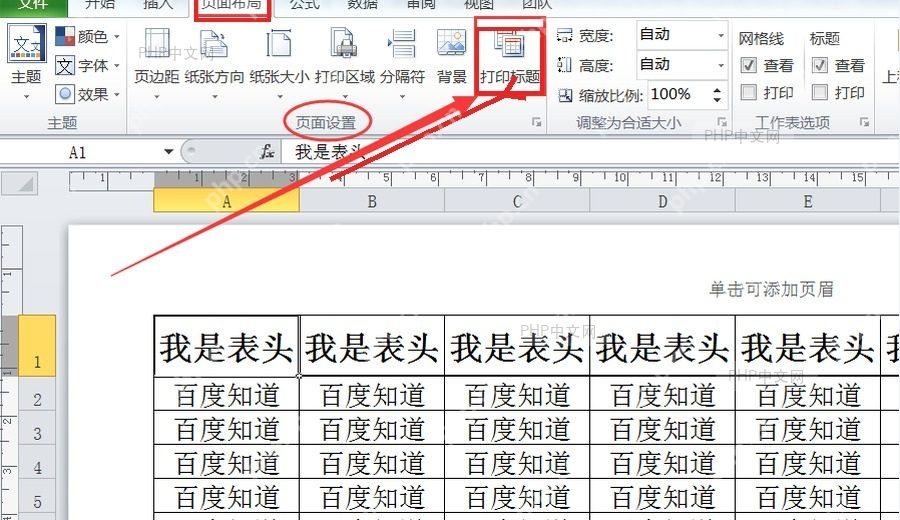The height and width of the screenshot is (520, 900).
Task: Click the Orientation (纸张方向) icon
Action: coord(214,44)
